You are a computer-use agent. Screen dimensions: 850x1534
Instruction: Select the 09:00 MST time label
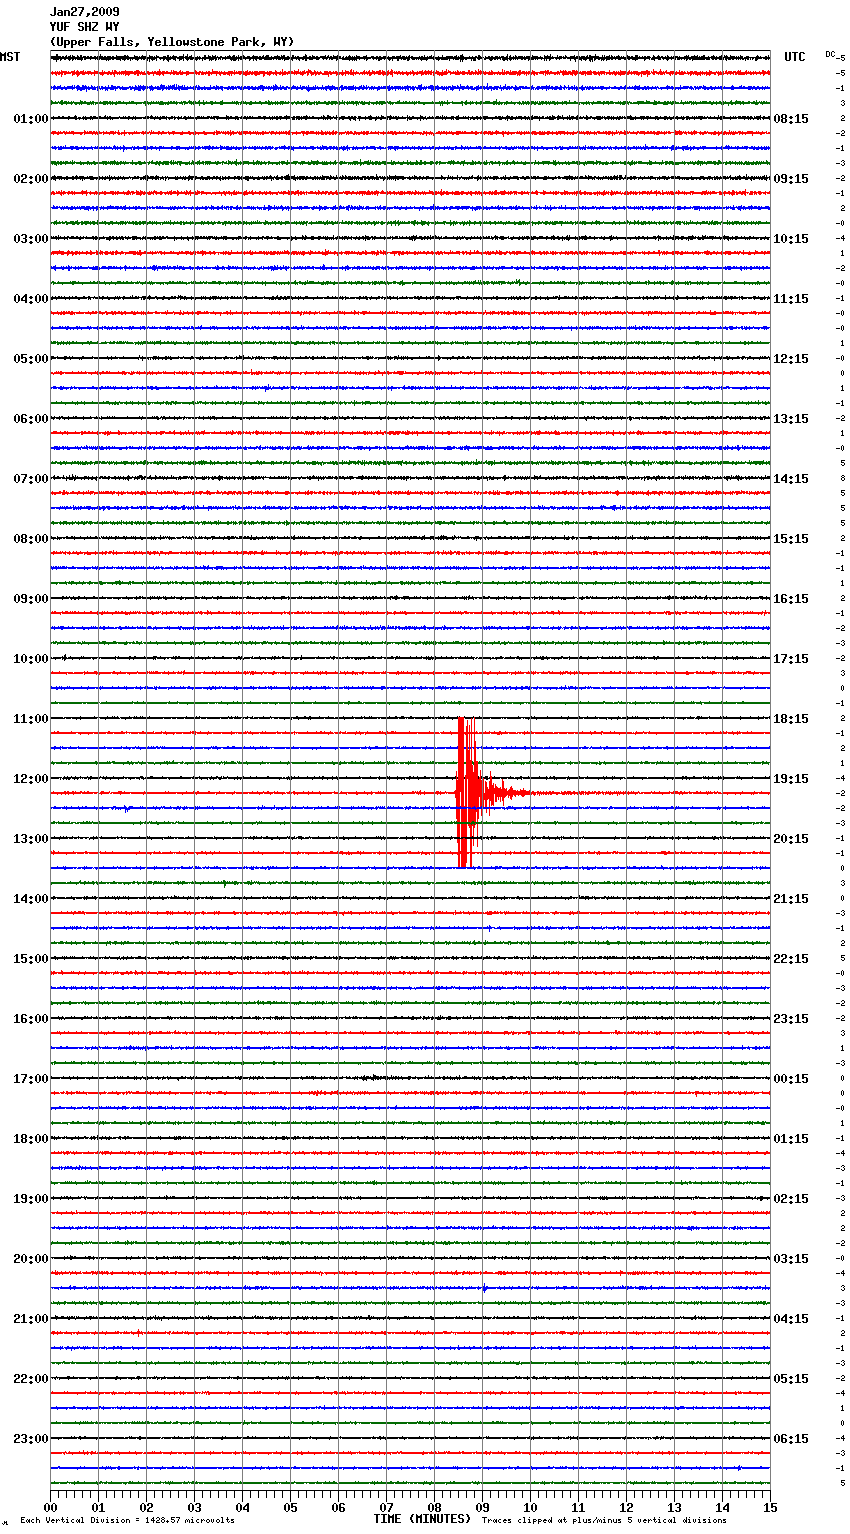(x=31, y=599)
